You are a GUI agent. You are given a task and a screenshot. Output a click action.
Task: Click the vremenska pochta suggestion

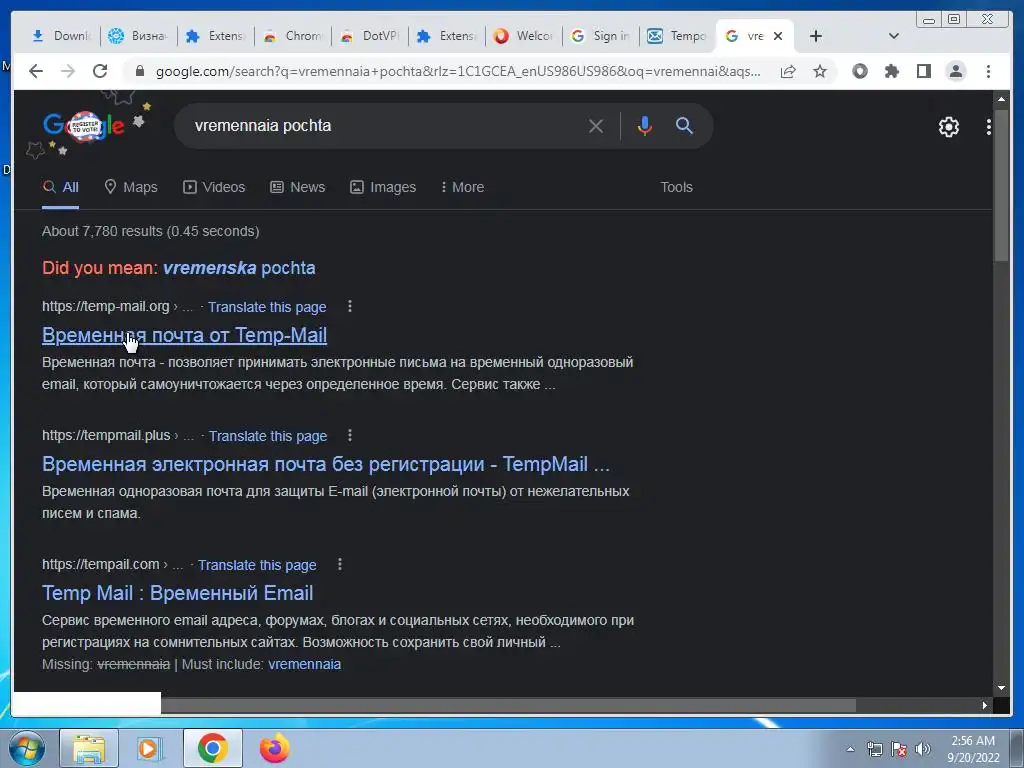coord(239,268)
